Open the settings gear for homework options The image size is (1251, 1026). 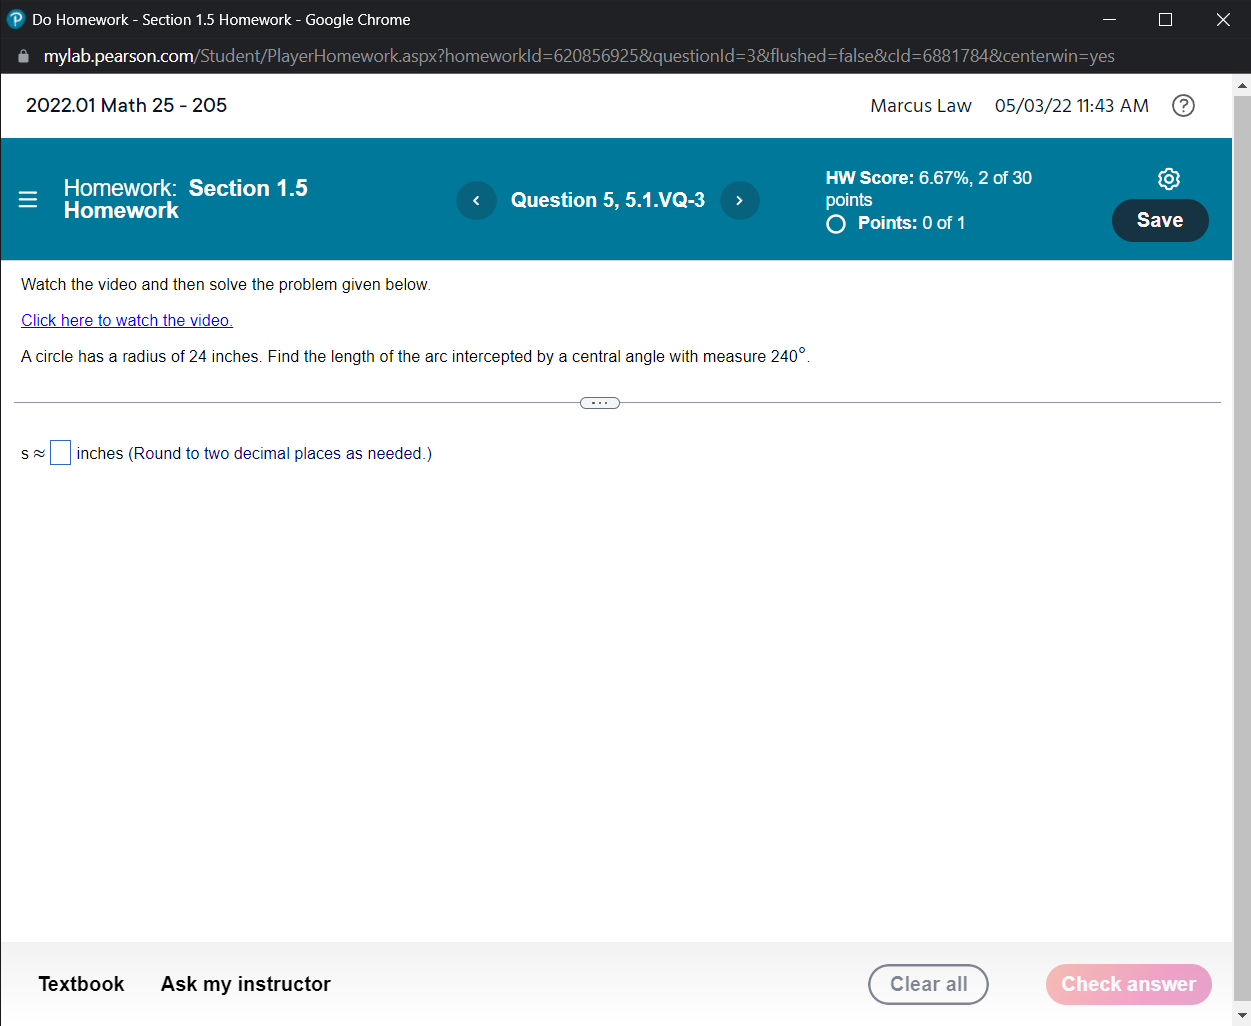[x=1168, y=179]
